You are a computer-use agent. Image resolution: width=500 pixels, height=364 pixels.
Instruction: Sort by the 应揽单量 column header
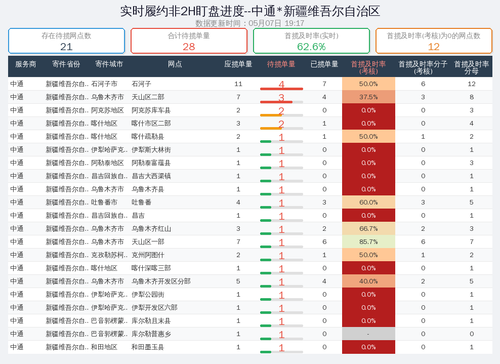click(x=238, y=64)
